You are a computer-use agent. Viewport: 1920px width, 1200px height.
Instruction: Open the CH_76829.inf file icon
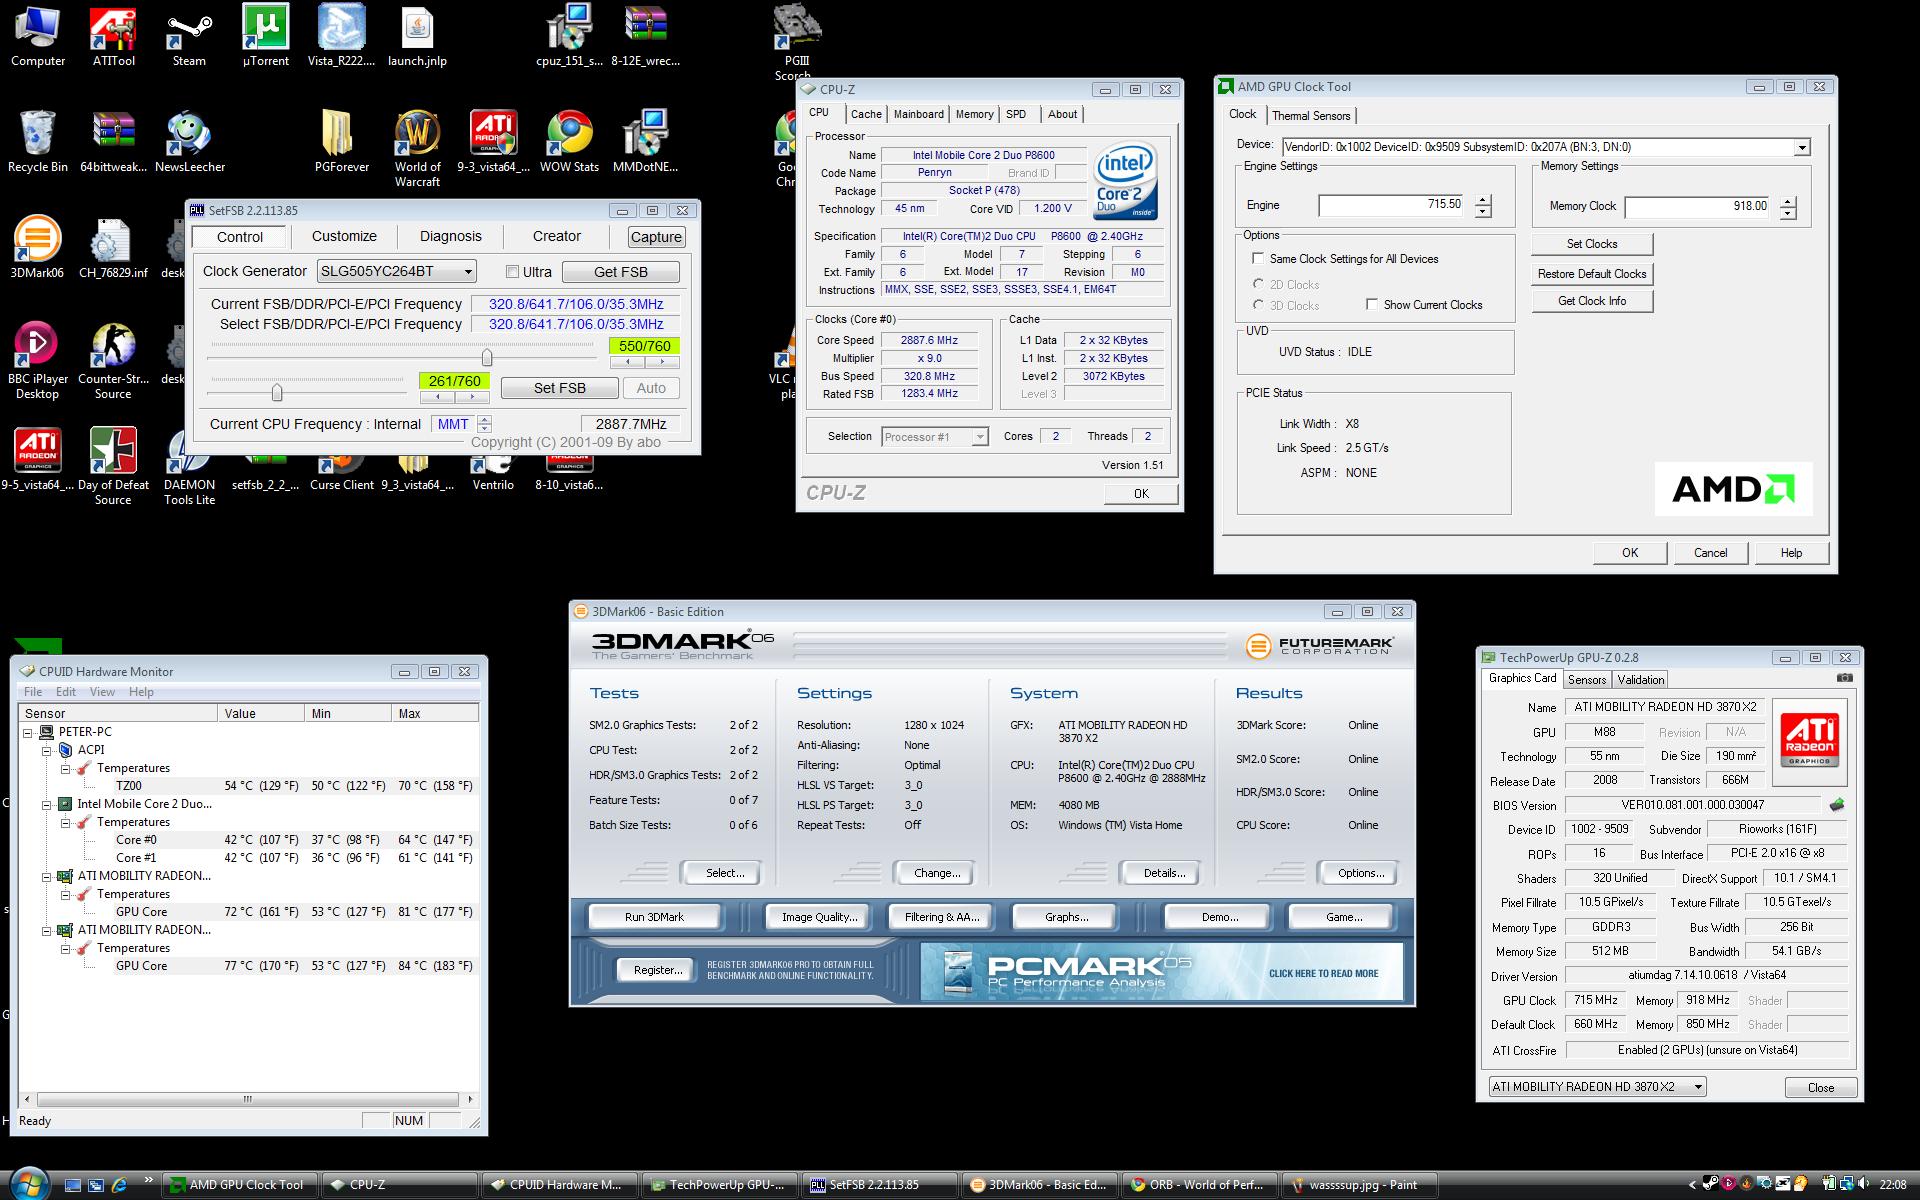click(113, 247)
